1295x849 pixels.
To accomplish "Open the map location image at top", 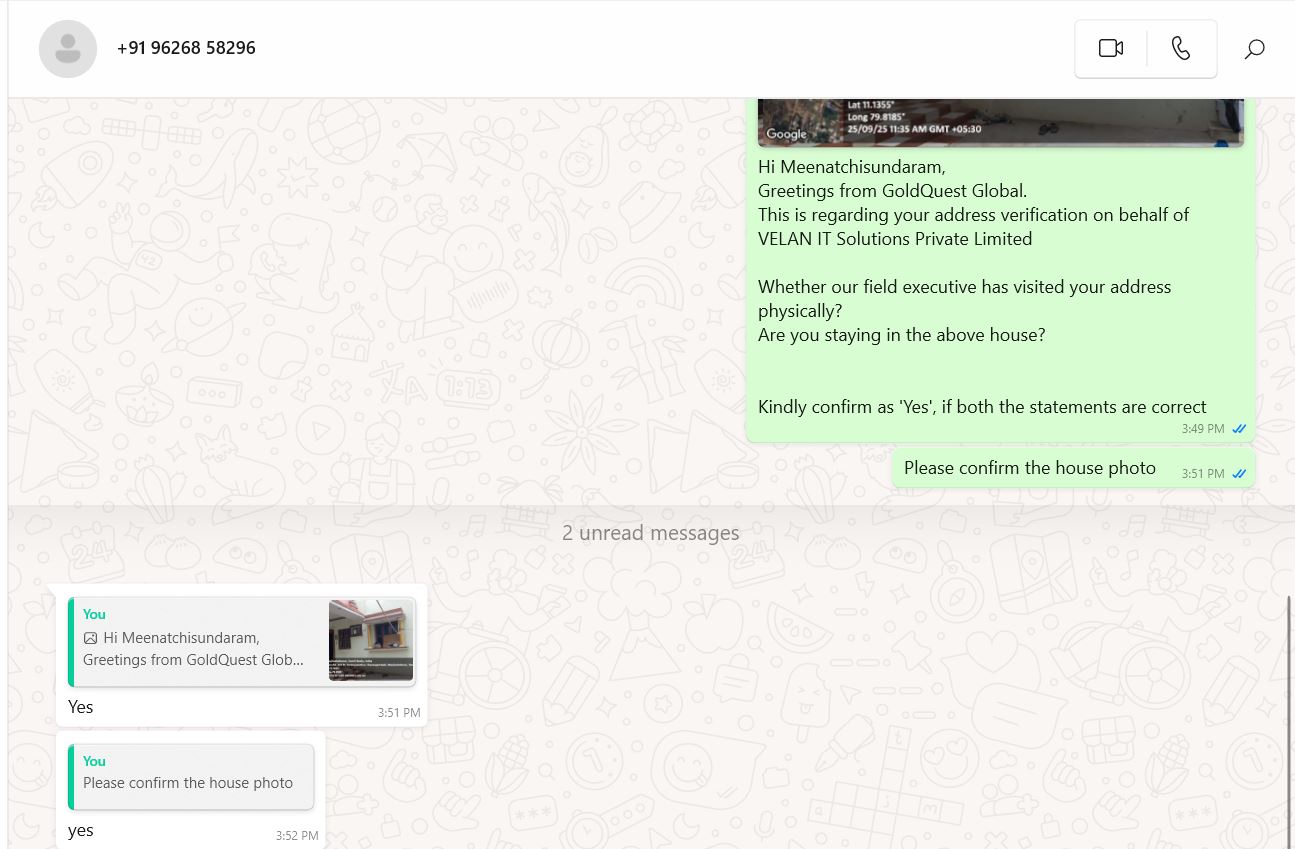I will [x=1000, y=122].
